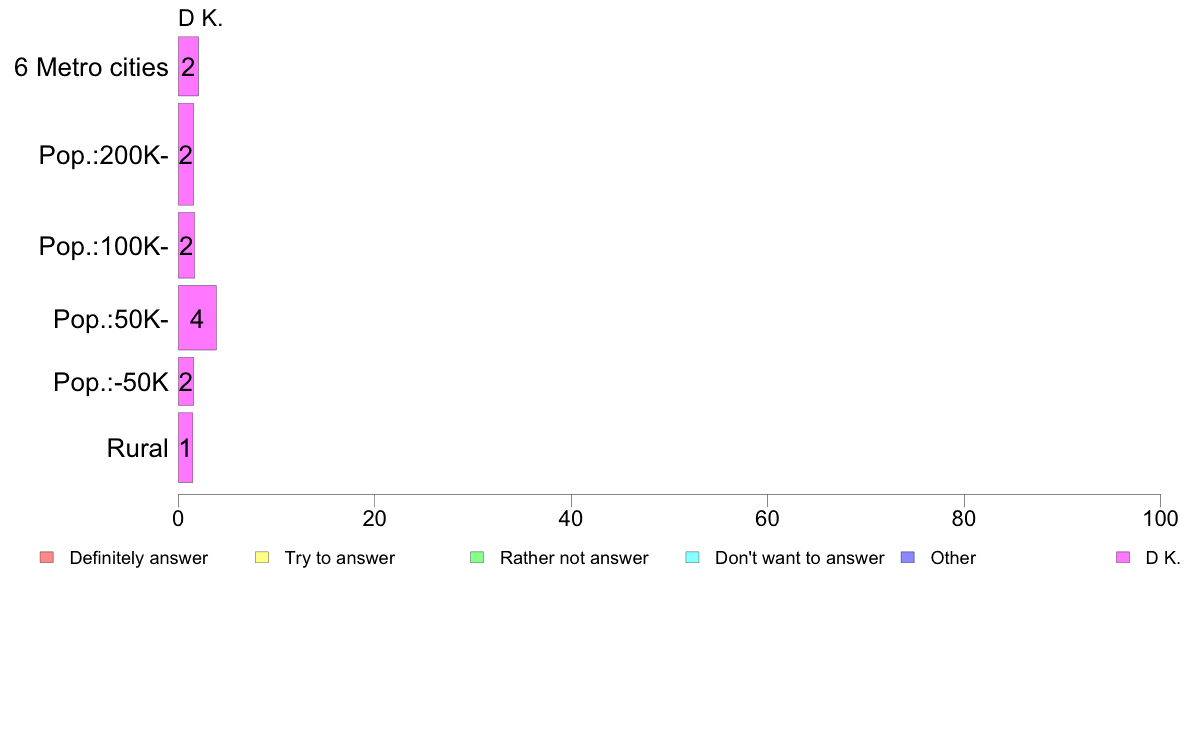
Task: Select the 6 Metro cities bar
Action: coord(188,66)
